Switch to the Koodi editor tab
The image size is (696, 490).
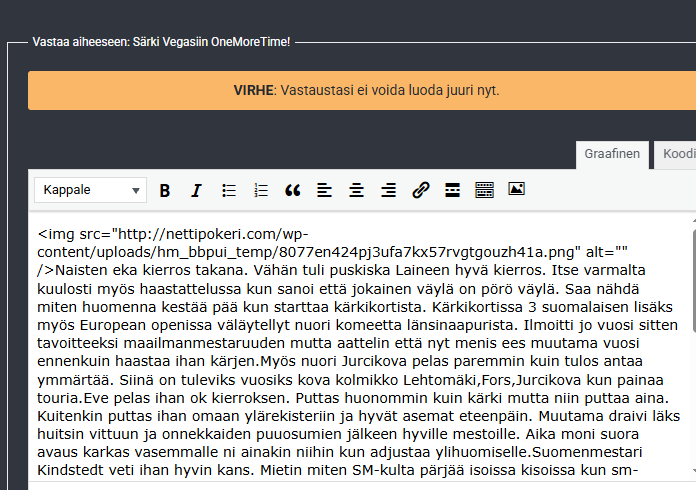pyautogui.click(x=676, y=154)
